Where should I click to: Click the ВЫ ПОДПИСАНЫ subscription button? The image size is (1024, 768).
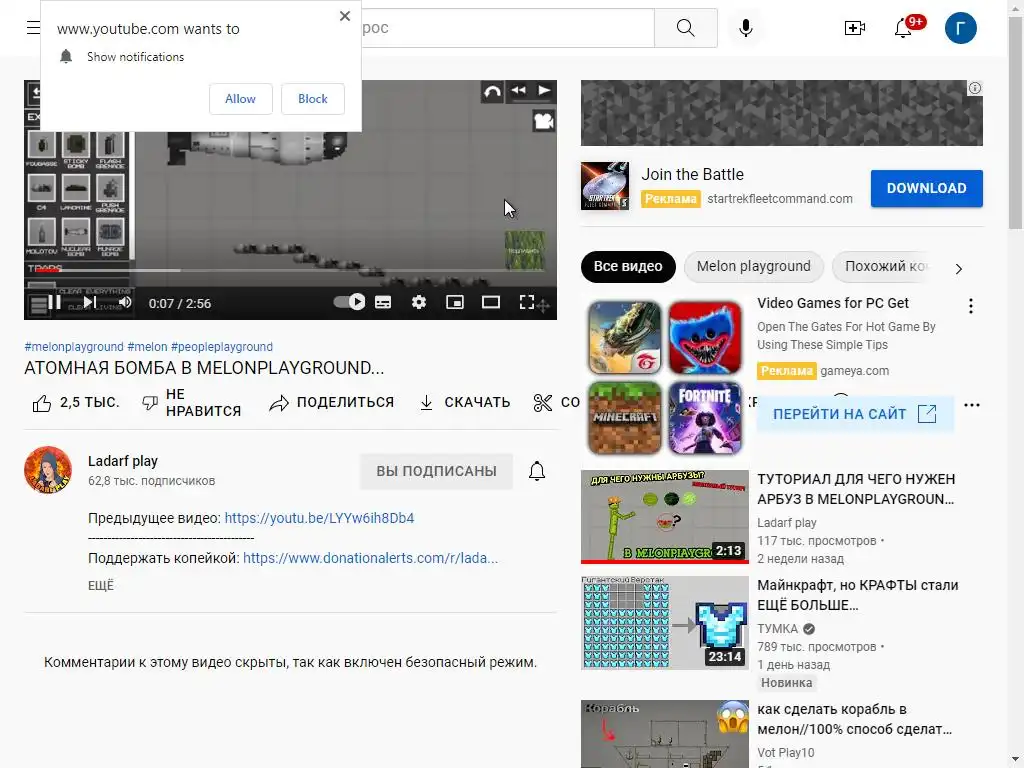[436, 471]
